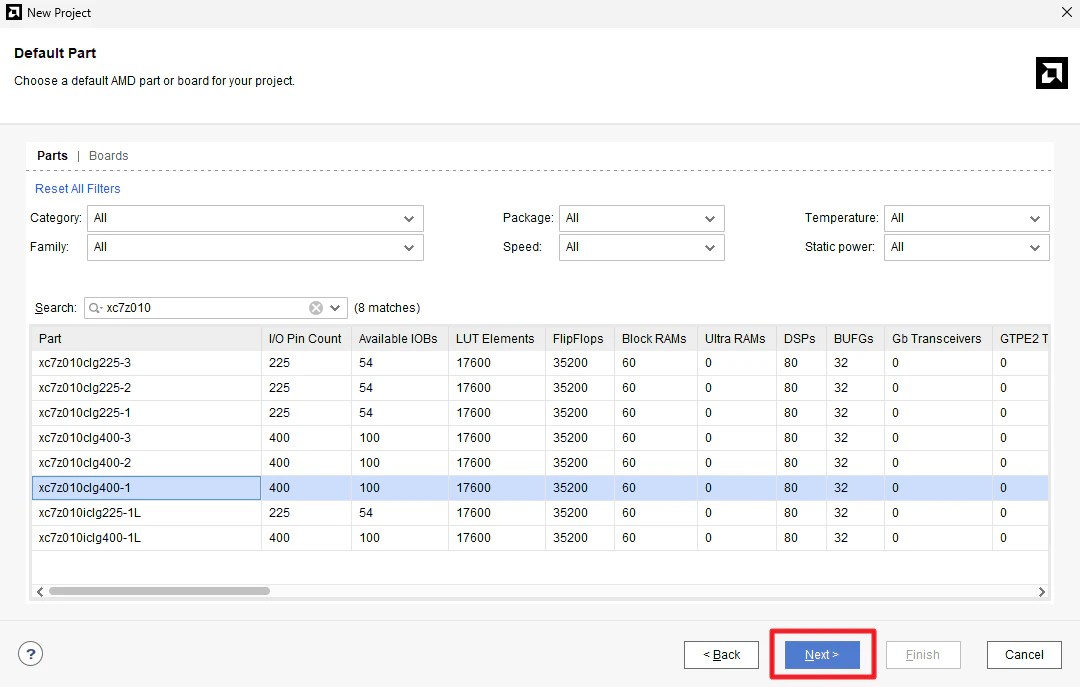Click the horizontal scrollbar right arrow

pos(1041,592)
